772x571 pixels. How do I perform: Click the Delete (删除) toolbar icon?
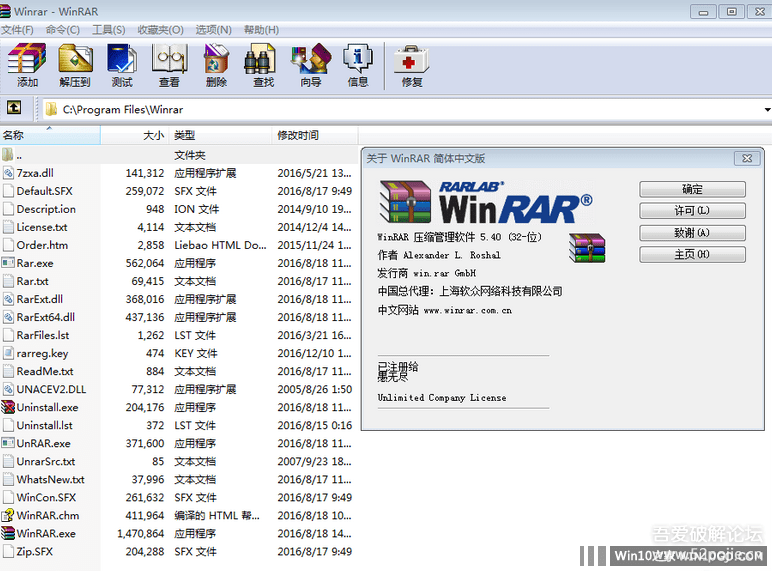click(x=217, y=58)
